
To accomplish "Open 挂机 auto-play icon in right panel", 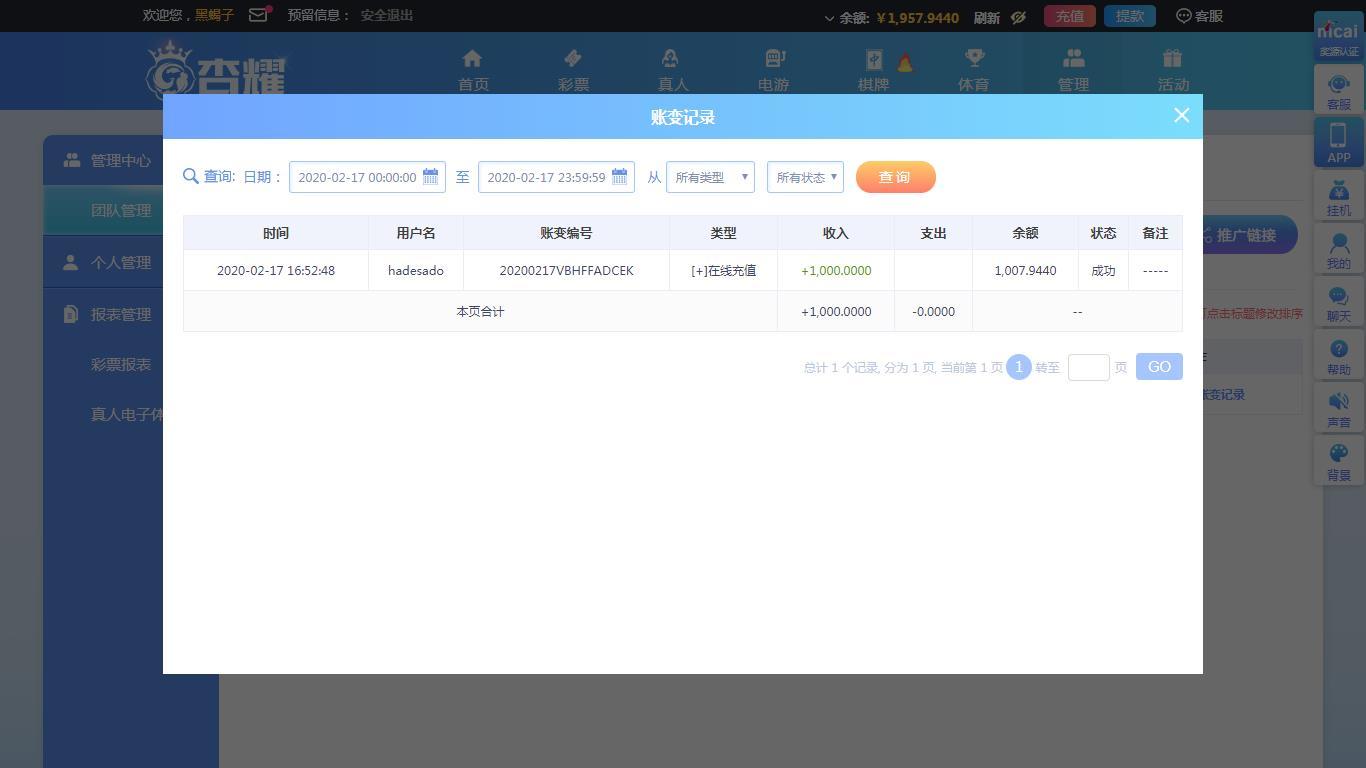I will tap(1338, 197).
